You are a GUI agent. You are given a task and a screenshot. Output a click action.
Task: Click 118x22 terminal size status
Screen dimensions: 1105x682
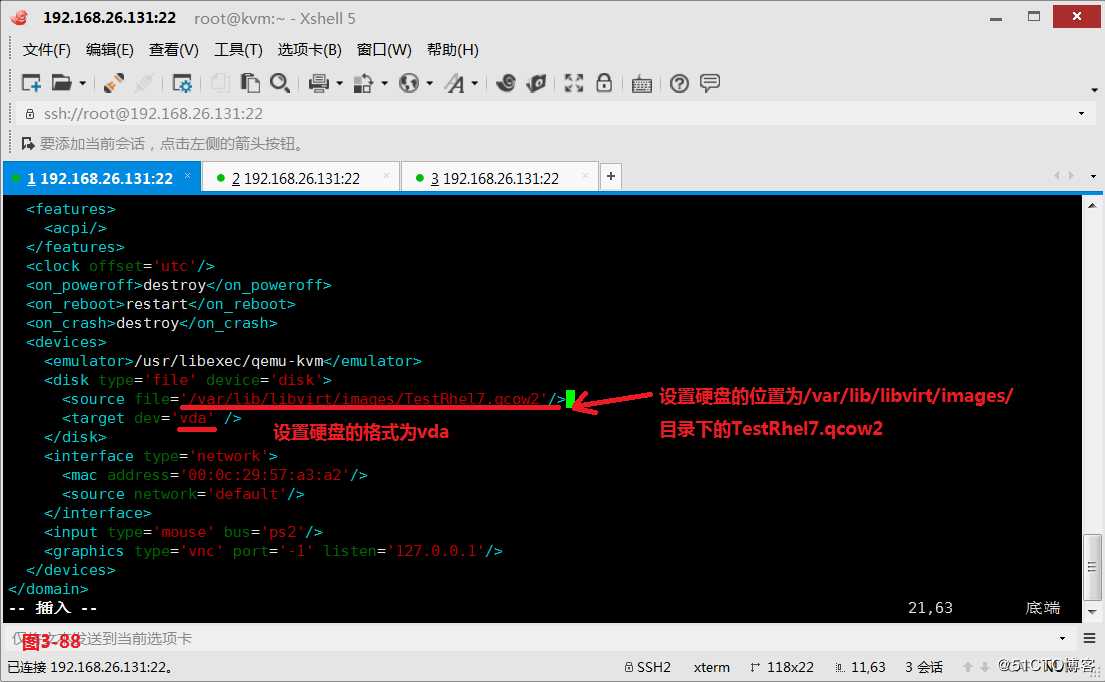tap(782, 667)
